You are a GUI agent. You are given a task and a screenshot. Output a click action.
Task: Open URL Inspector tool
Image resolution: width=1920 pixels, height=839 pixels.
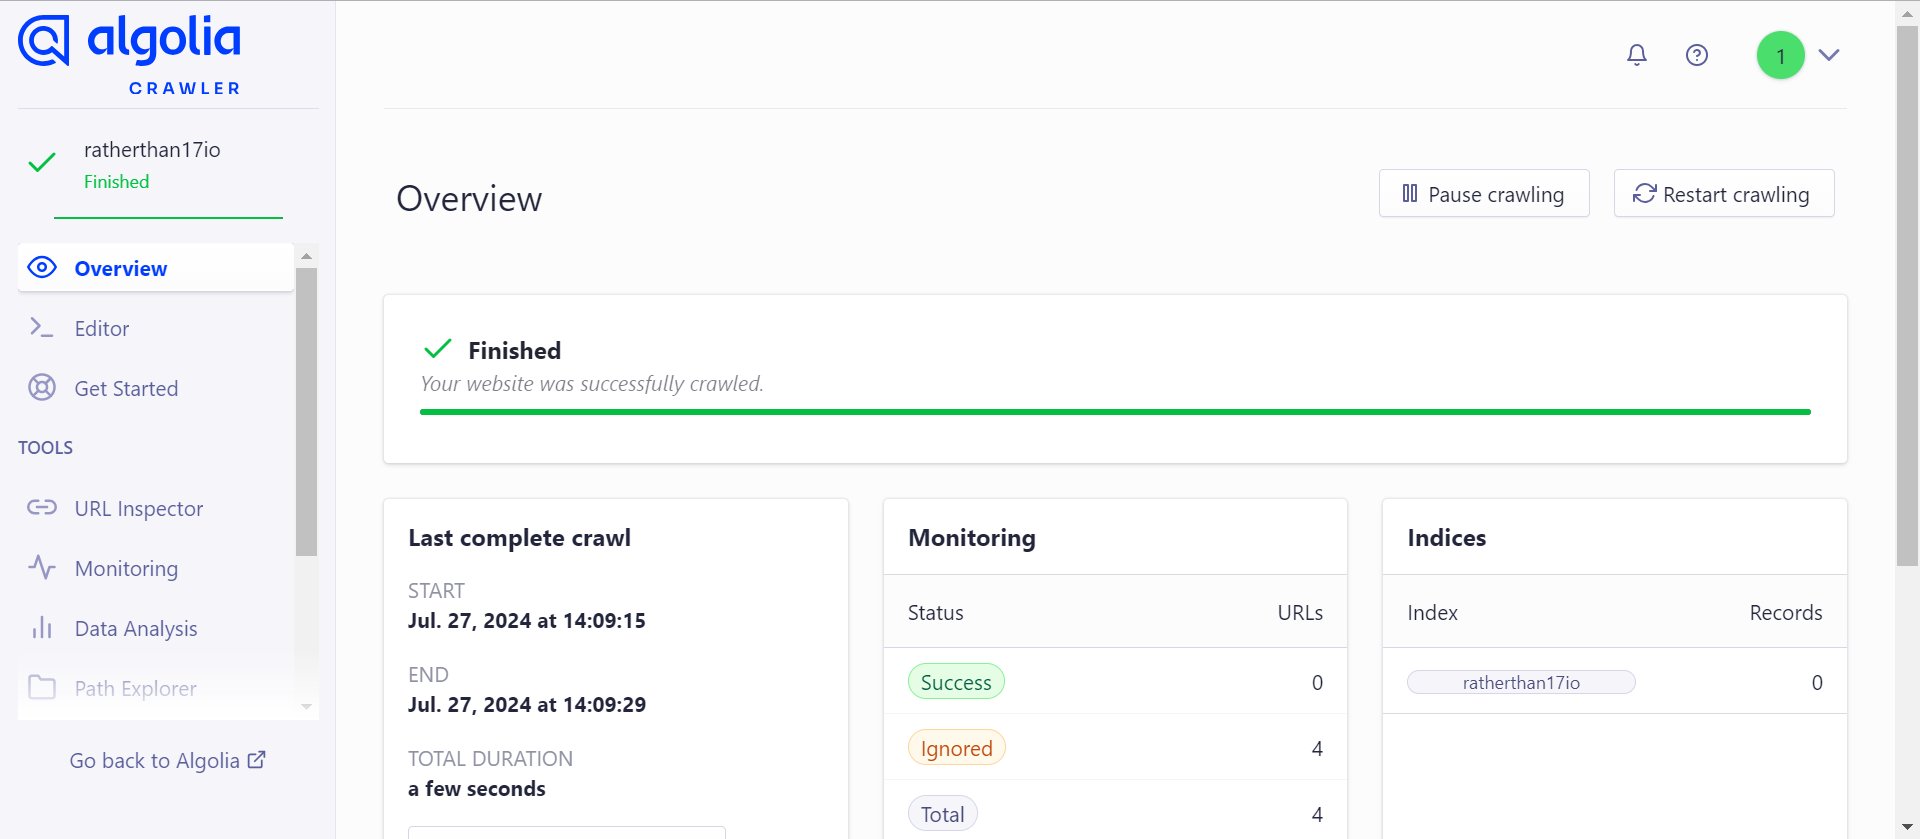[156, 508]
